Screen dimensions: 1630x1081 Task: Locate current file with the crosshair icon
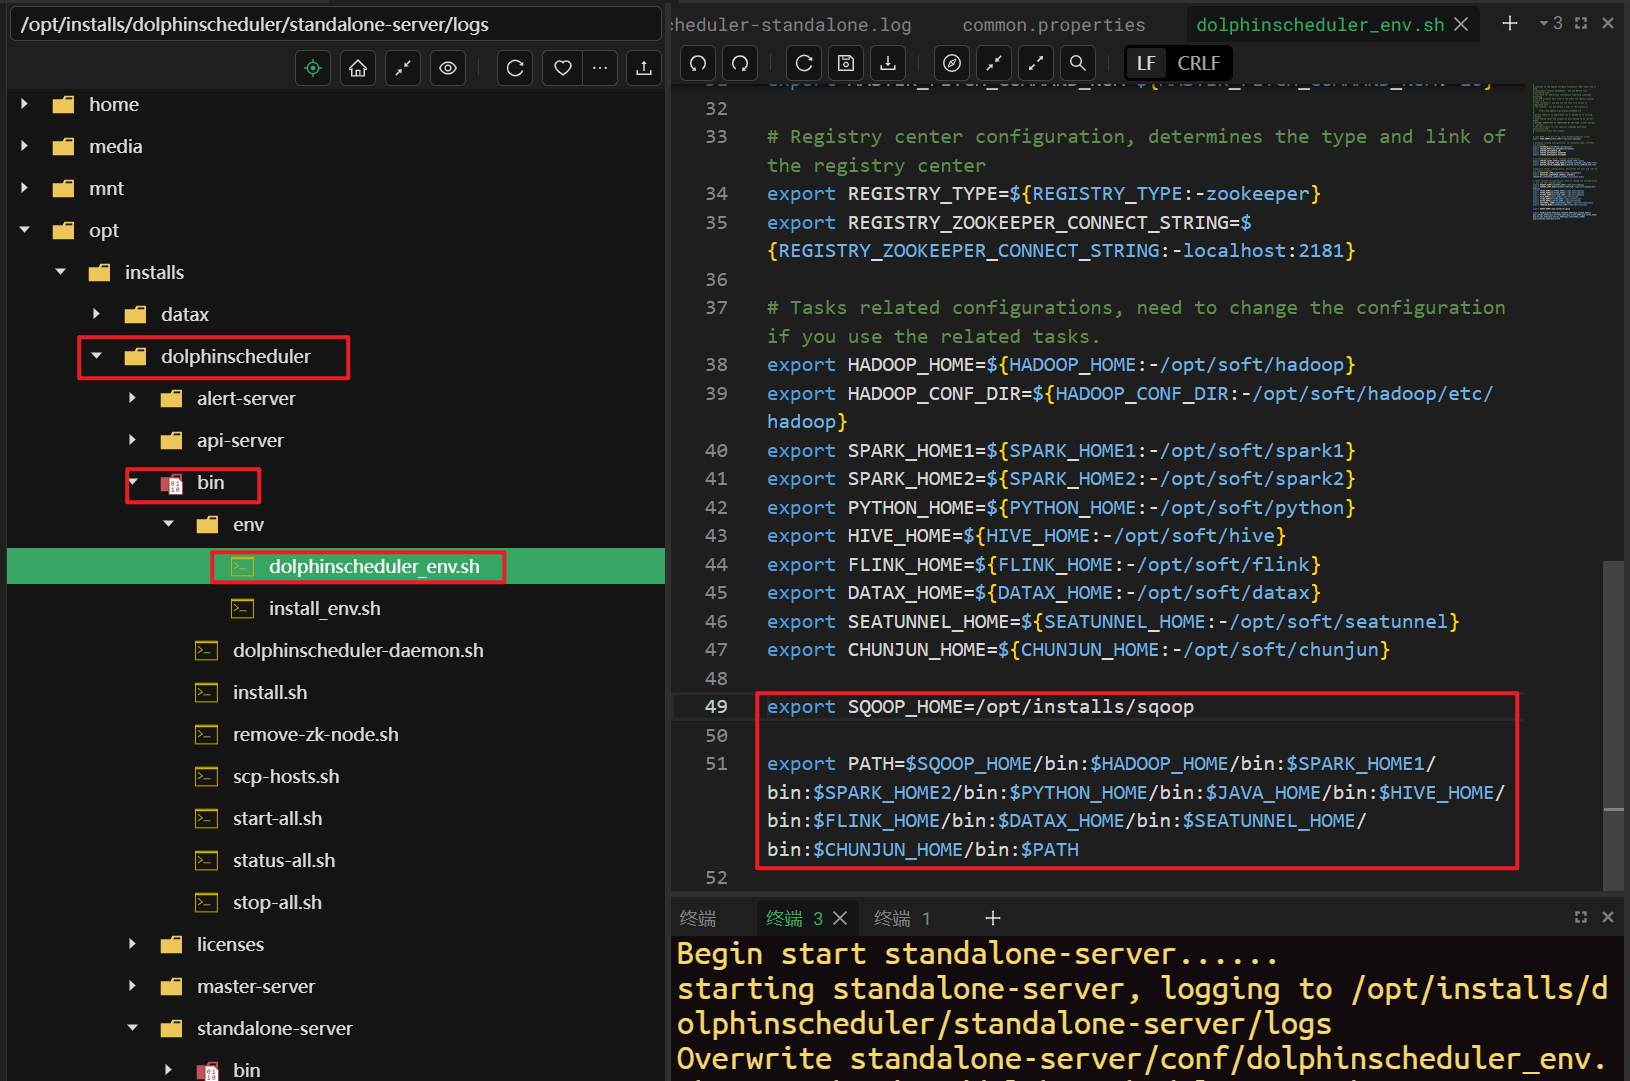click(312, 67)
